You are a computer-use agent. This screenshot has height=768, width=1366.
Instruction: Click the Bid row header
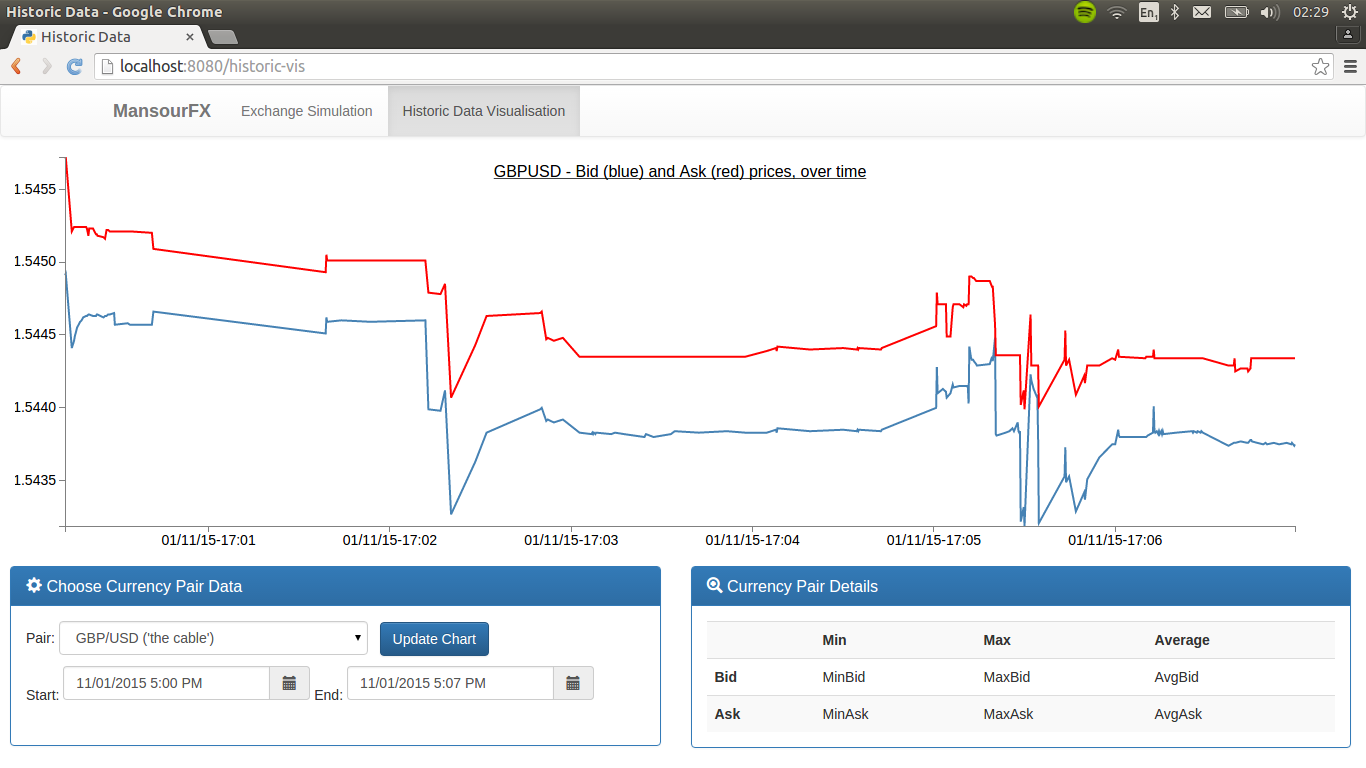tap(726, 677)
